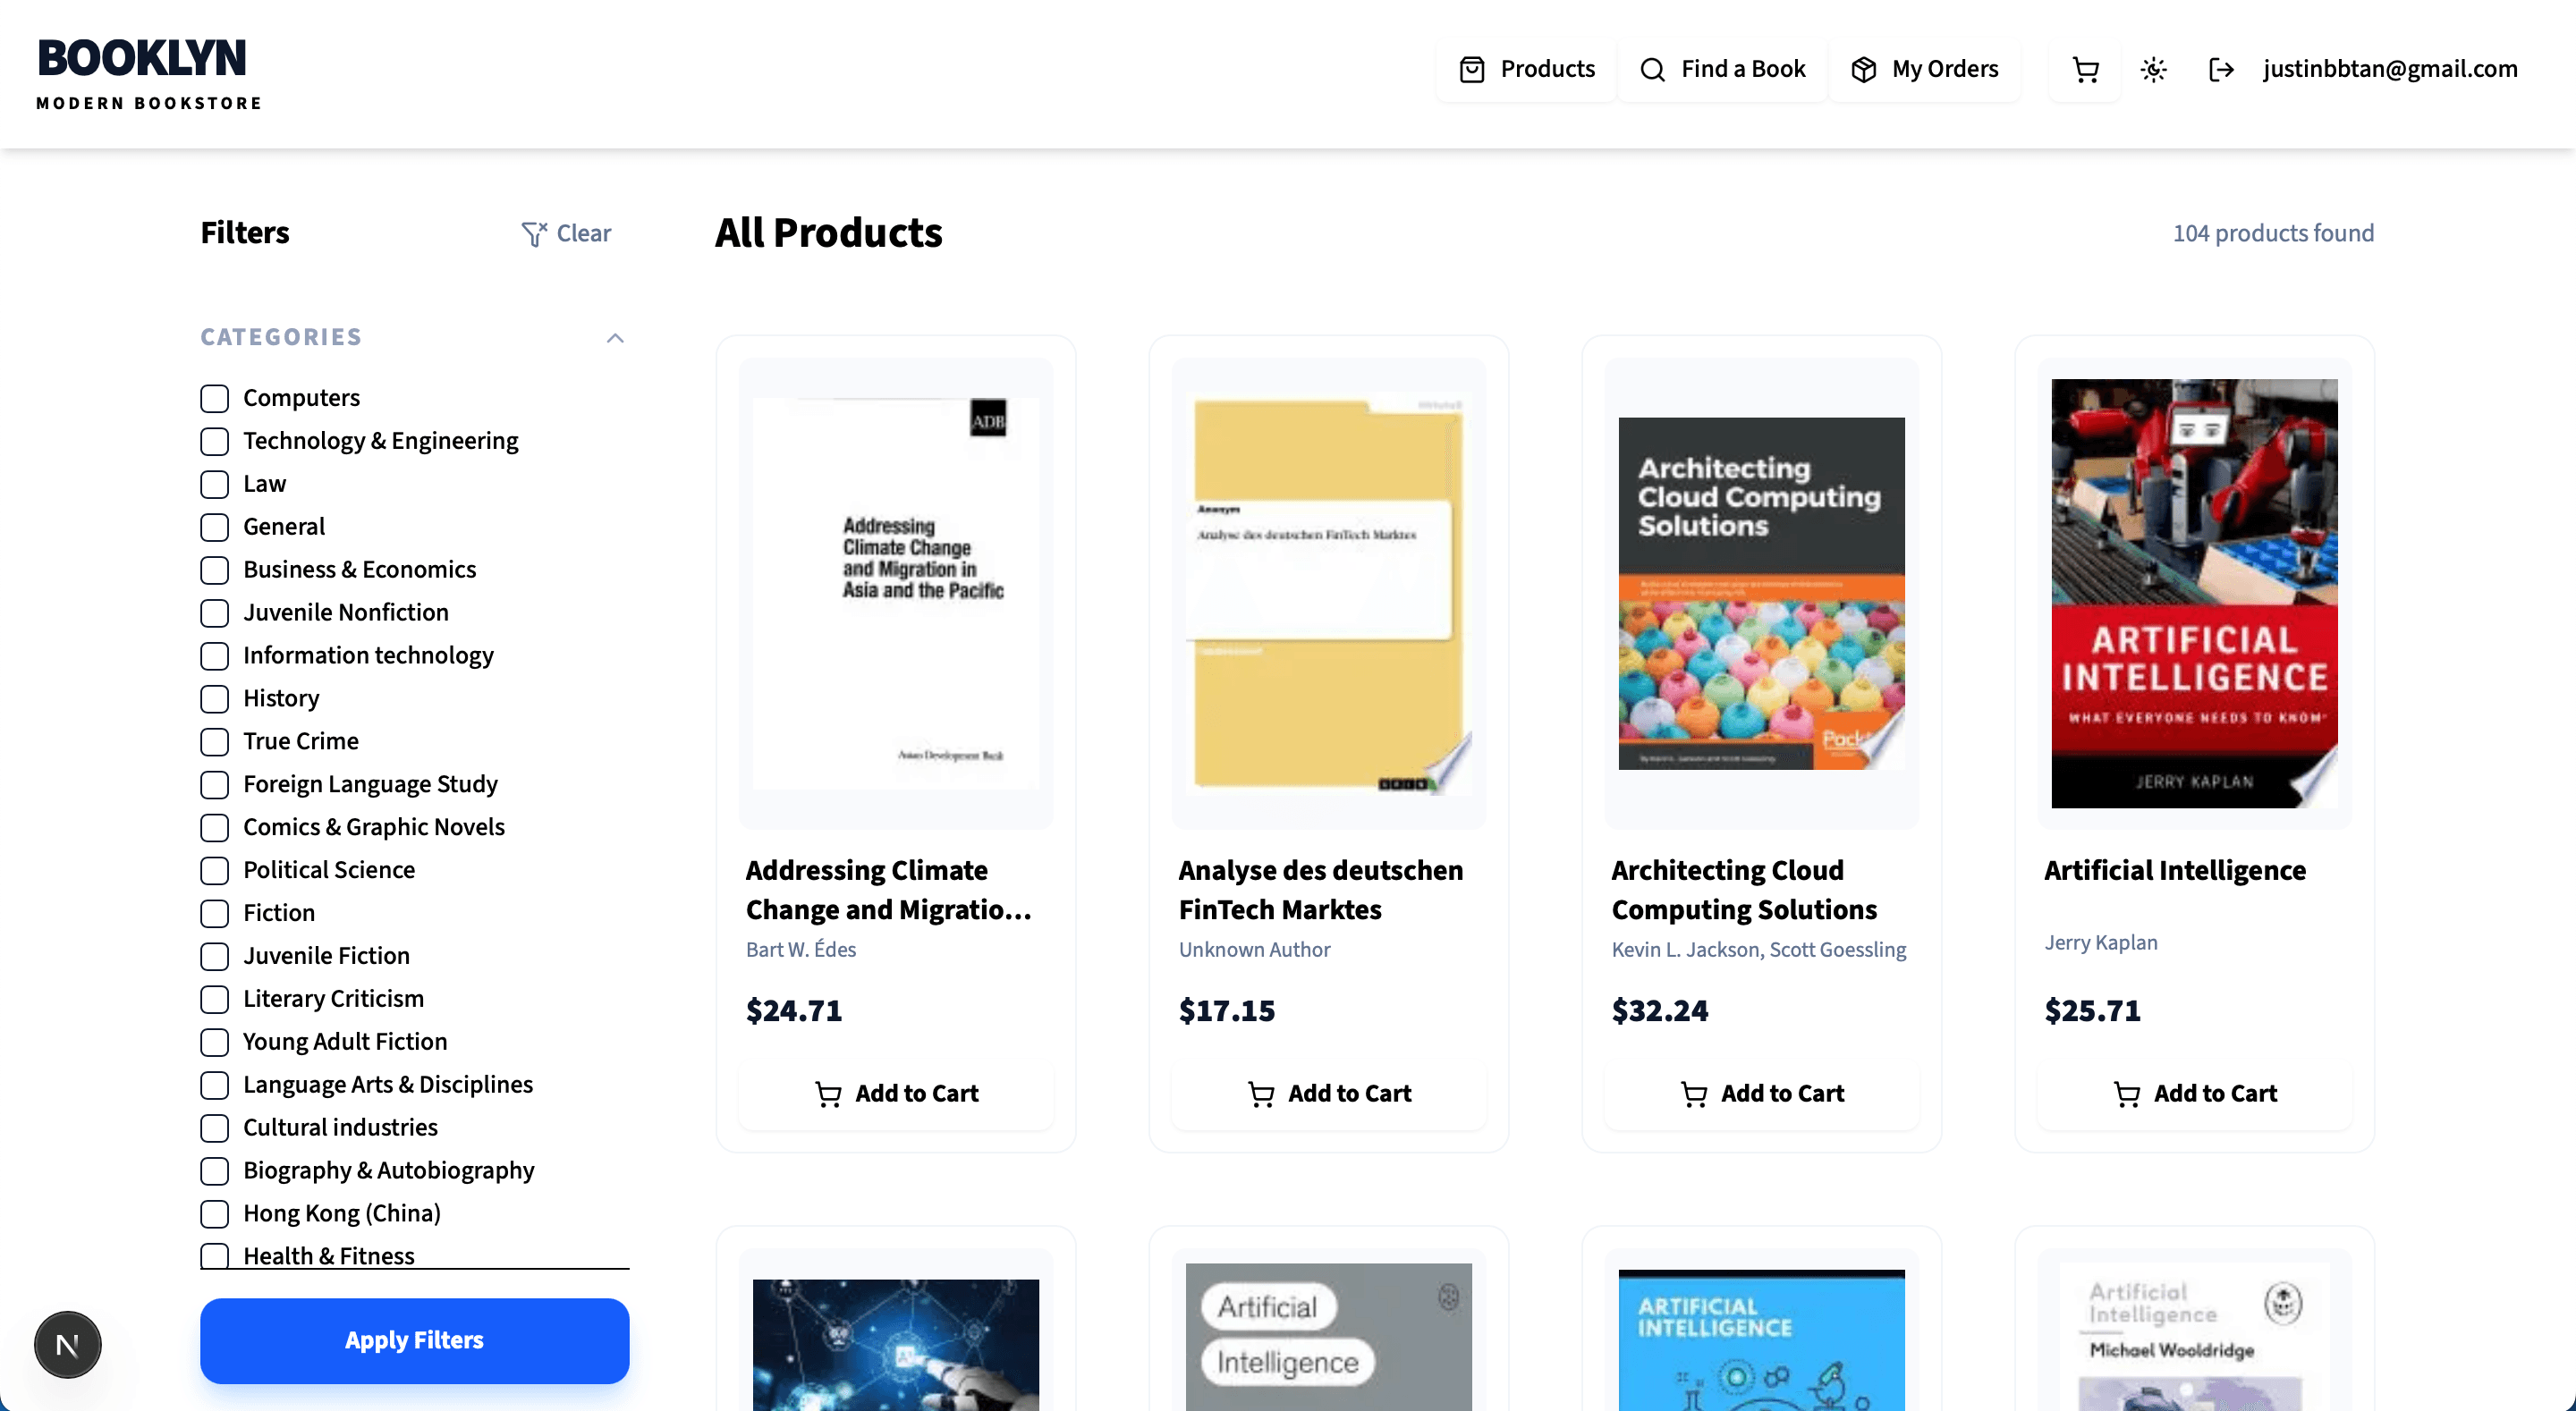Screen dimensions: 2576x1411
Task: Click the 'Analyse des deutschen FinTech Marktes' title
Action: point(1321,890)
